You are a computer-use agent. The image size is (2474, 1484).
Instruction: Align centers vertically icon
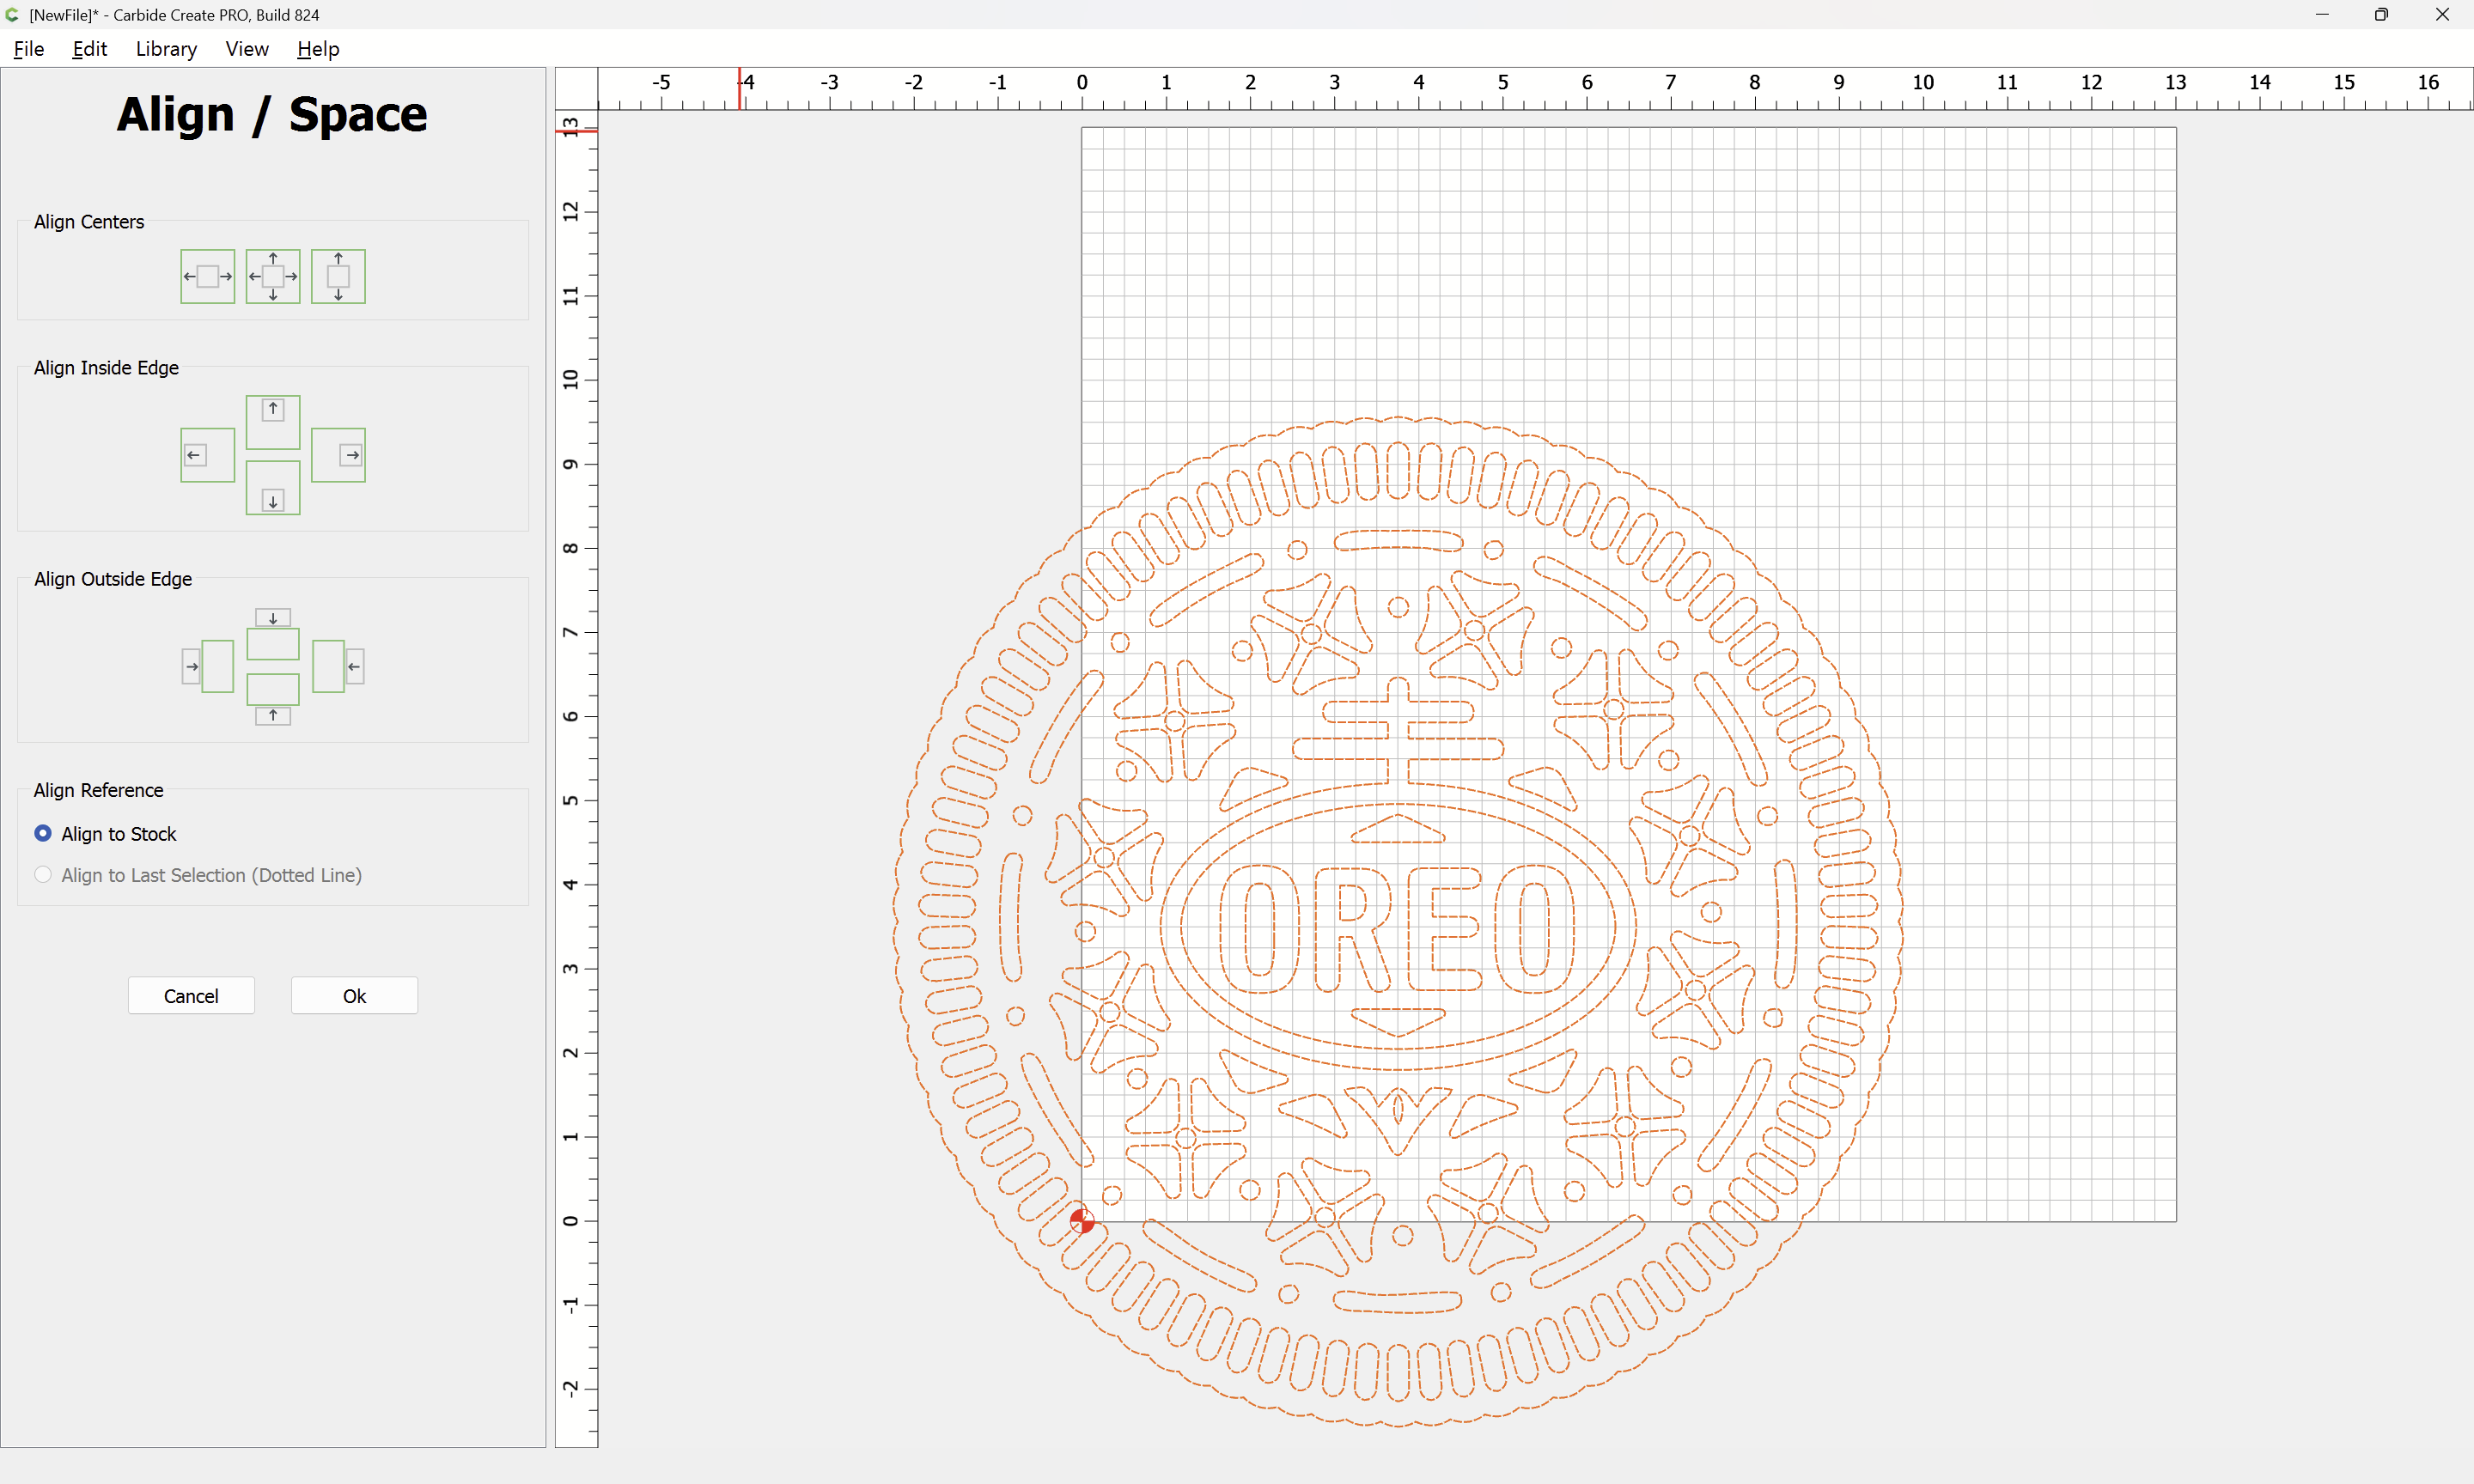pos(338,276)
